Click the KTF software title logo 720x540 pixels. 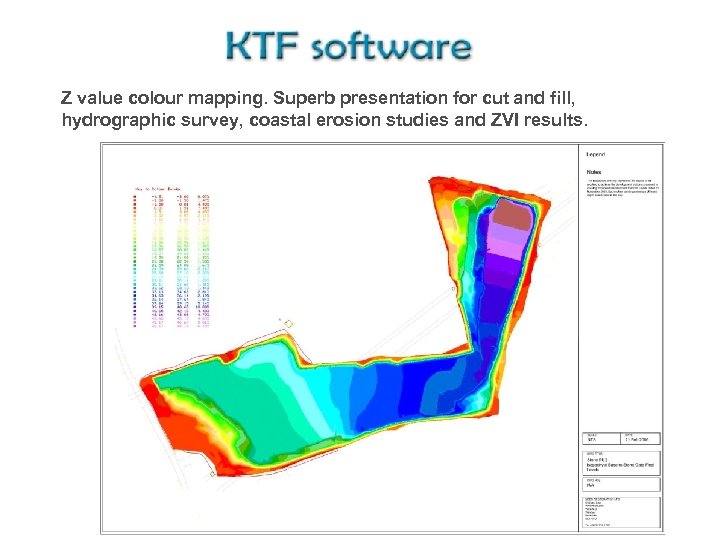[x=349, y=46]
